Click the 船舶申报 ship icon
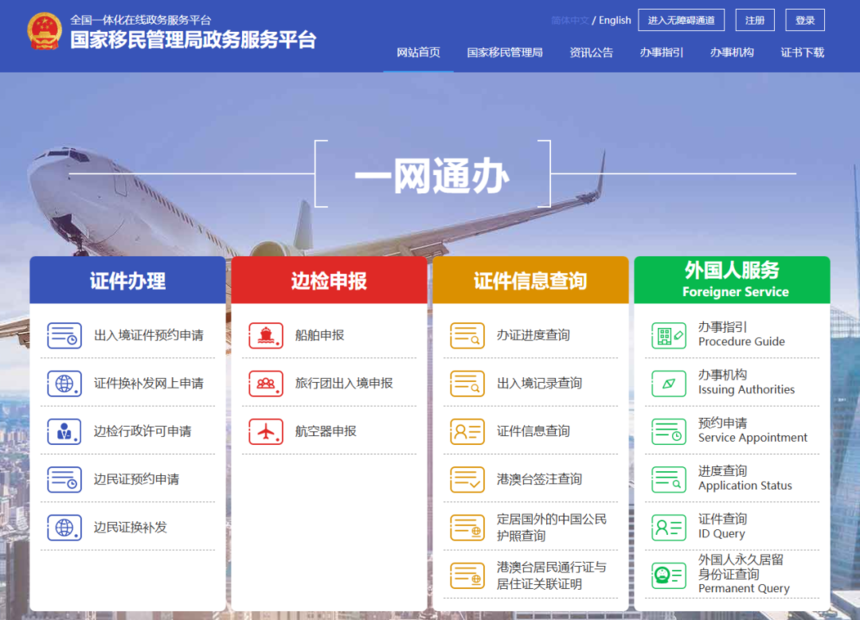The height and width of the screenshot is (620, 860). 266,335
